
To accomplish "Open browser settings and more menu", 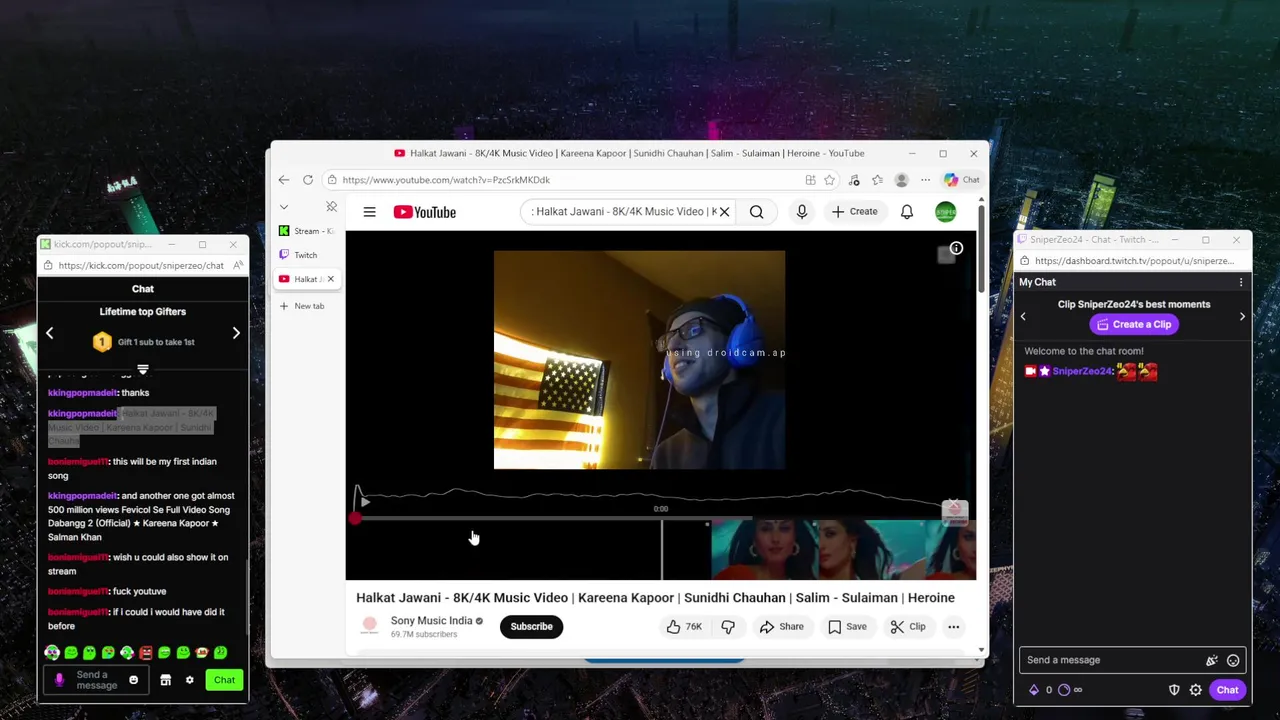I will coord(925,180).
